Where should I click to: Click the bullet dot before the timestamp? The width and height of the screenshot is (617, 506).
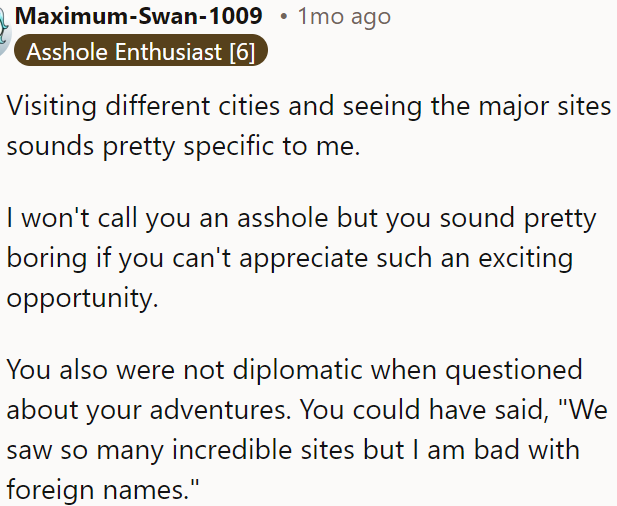tap(285, 17)
